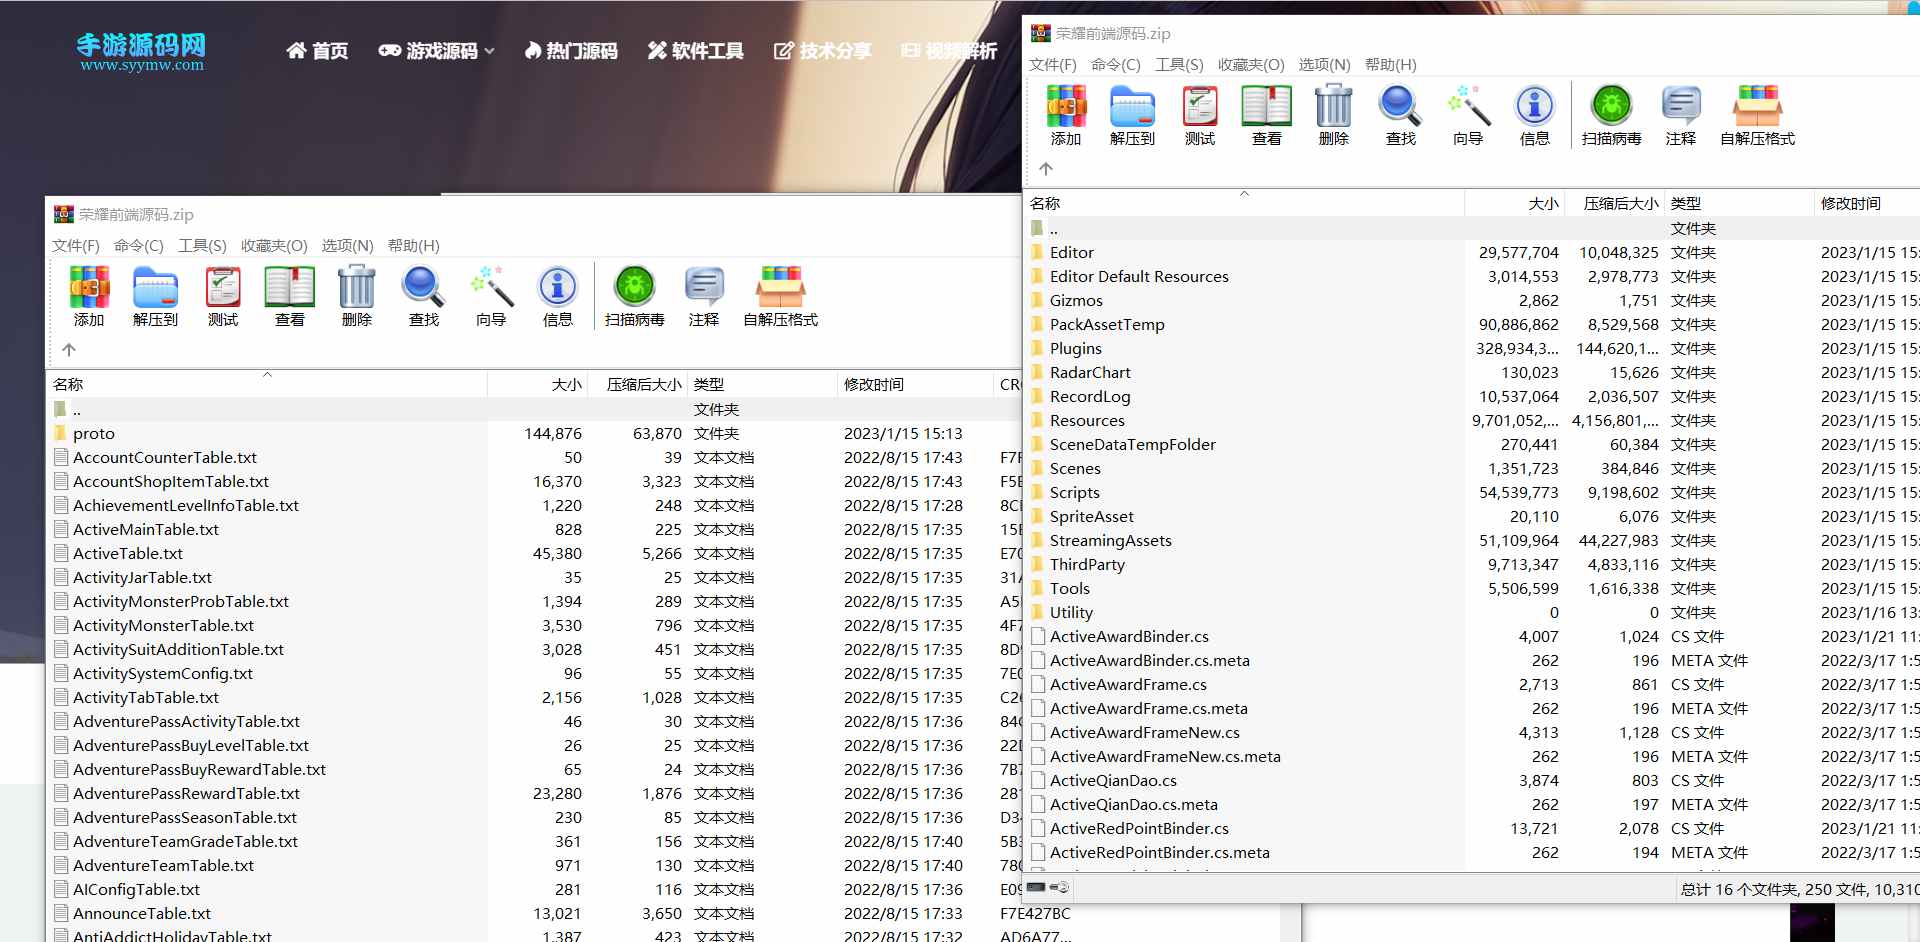Click the Add (添加) icon in right WinRAR window
This screenshot has height=942, width=1920.
(1065, 116)
